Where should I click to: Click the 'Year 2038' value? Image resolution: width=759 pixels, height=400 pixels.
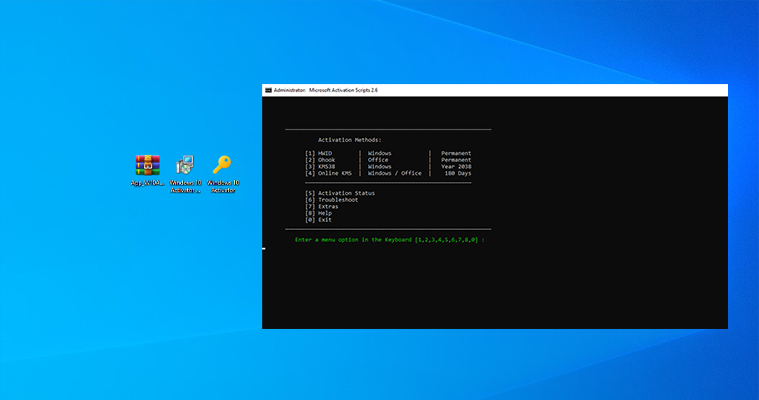pyautogui.click(x=456, y=167)
